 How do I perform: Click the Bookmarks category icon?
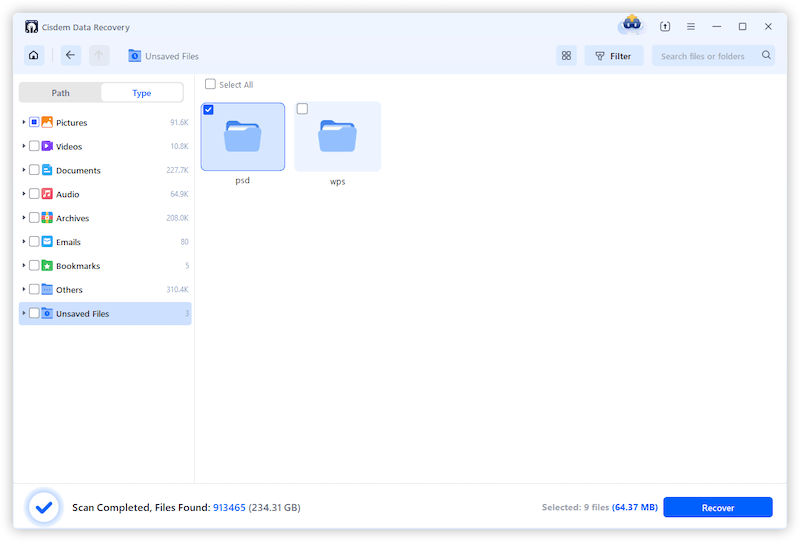point(47,265)
